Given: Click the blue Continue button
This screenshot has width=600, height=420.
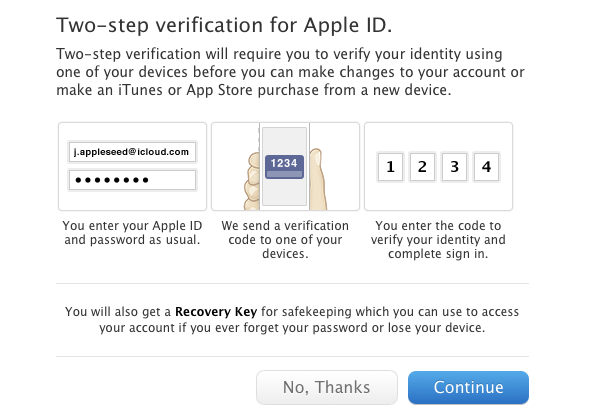Looking at the screenshot, I should click(468, 388).
